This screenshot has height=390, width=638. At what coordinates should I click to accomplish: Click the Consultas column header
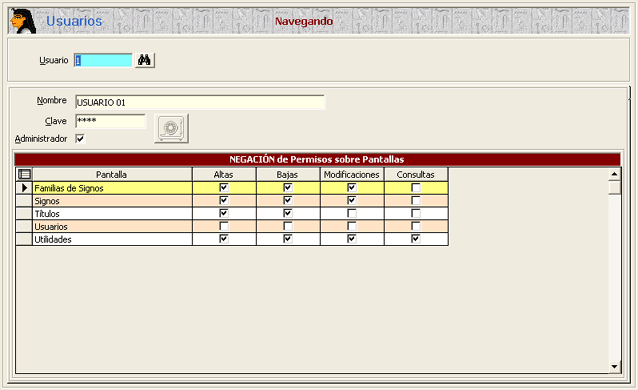click(x=416, y=175)
